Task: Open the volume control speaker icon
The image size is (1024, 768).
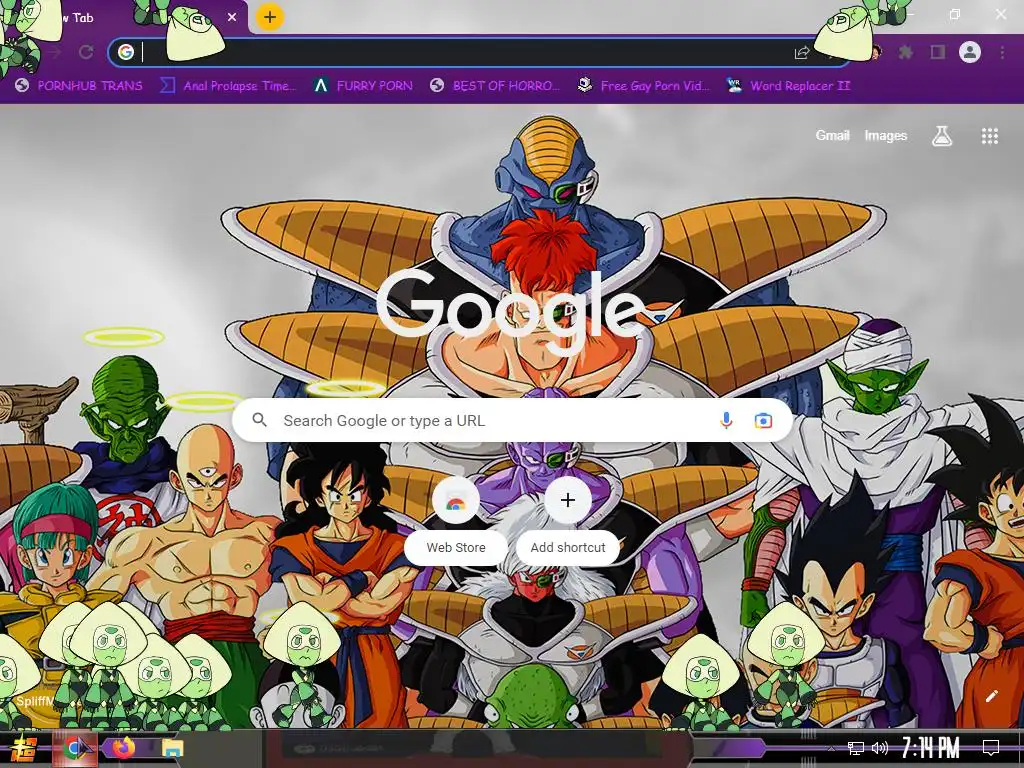Action: 880,748
